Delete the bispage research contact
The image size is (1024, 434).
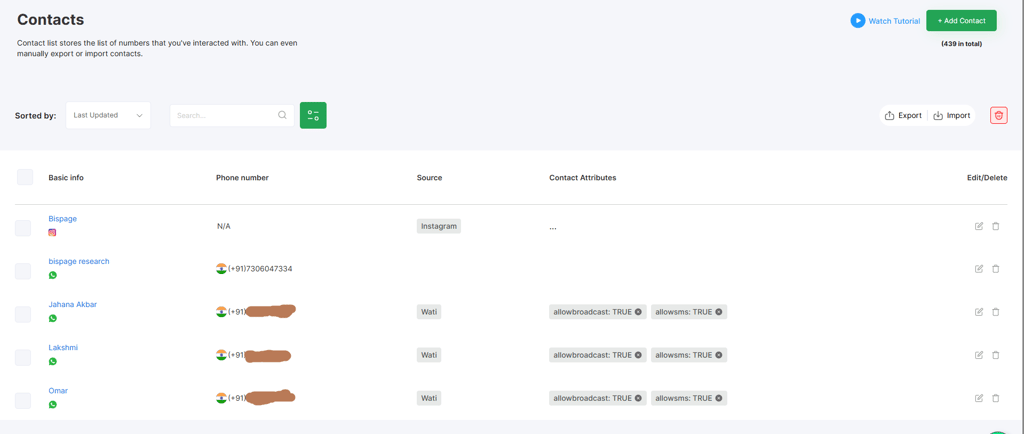[x=995, y=268]
